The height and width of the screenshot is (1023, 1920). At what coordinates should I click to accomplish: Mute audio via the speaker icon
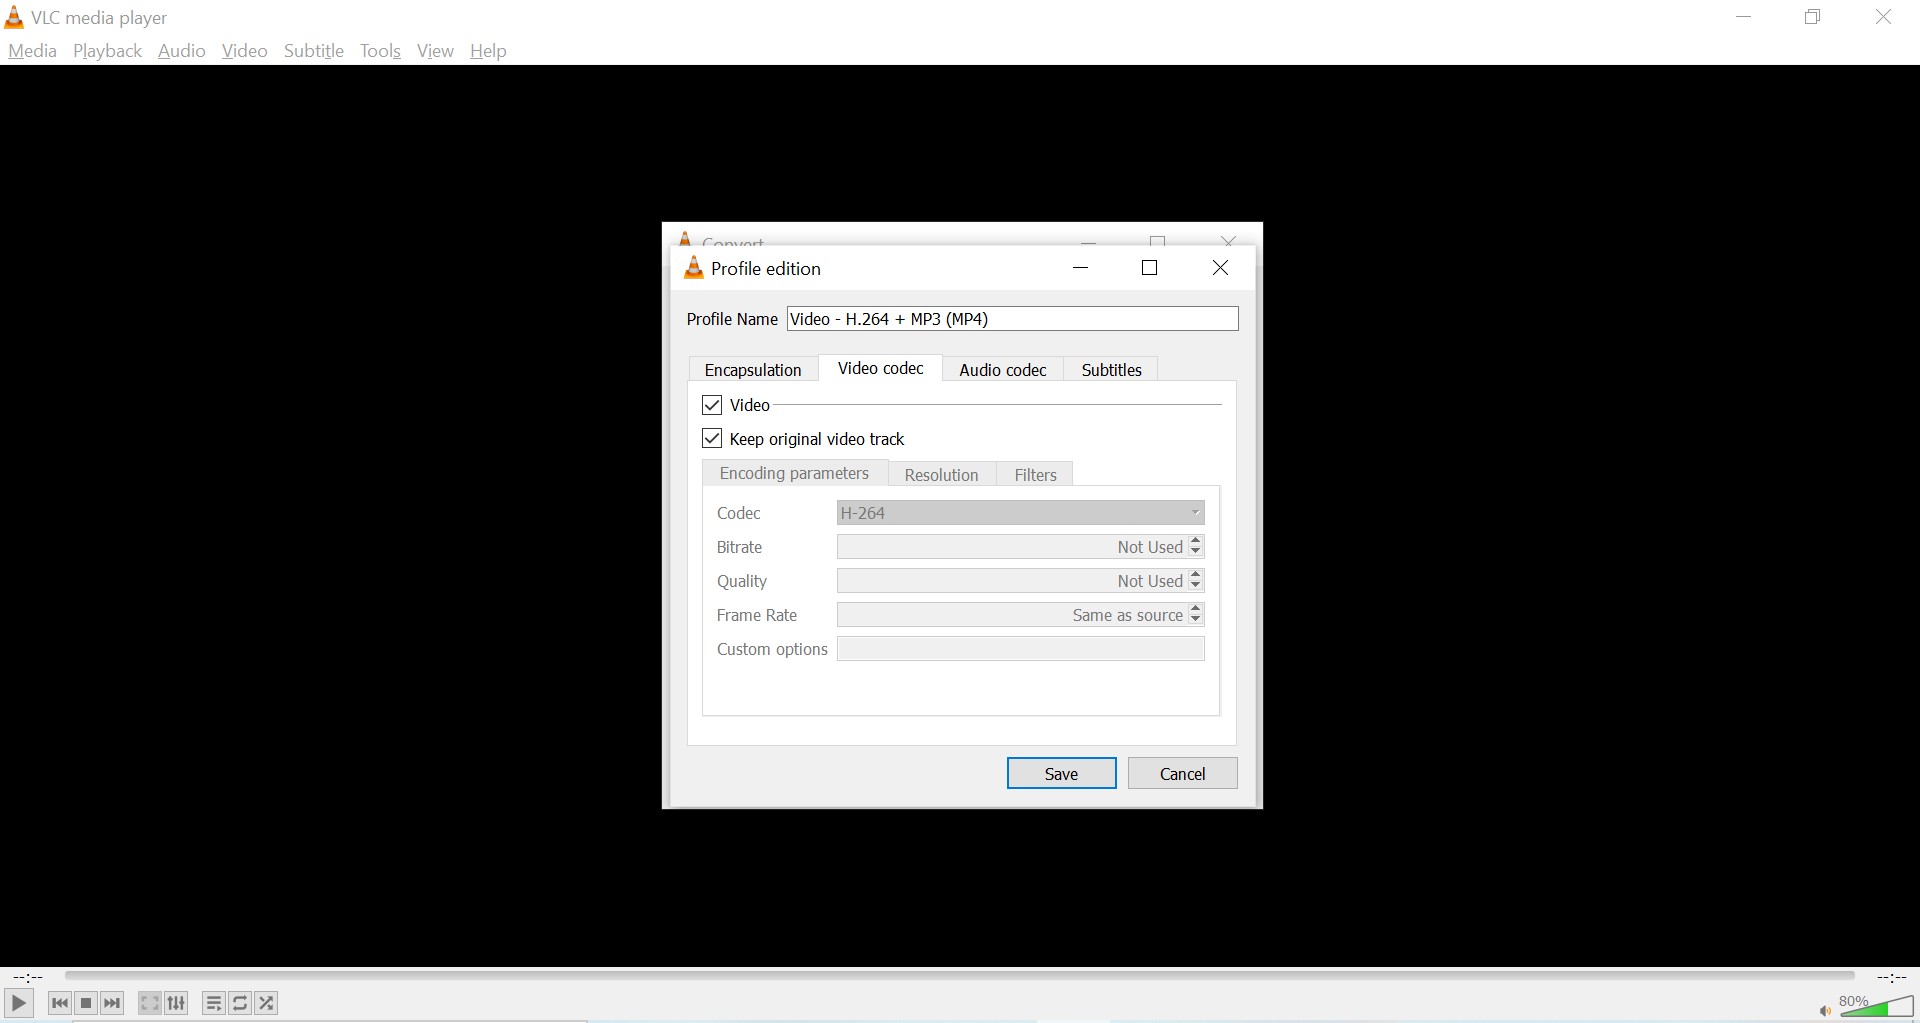tap(1824, 1010)
